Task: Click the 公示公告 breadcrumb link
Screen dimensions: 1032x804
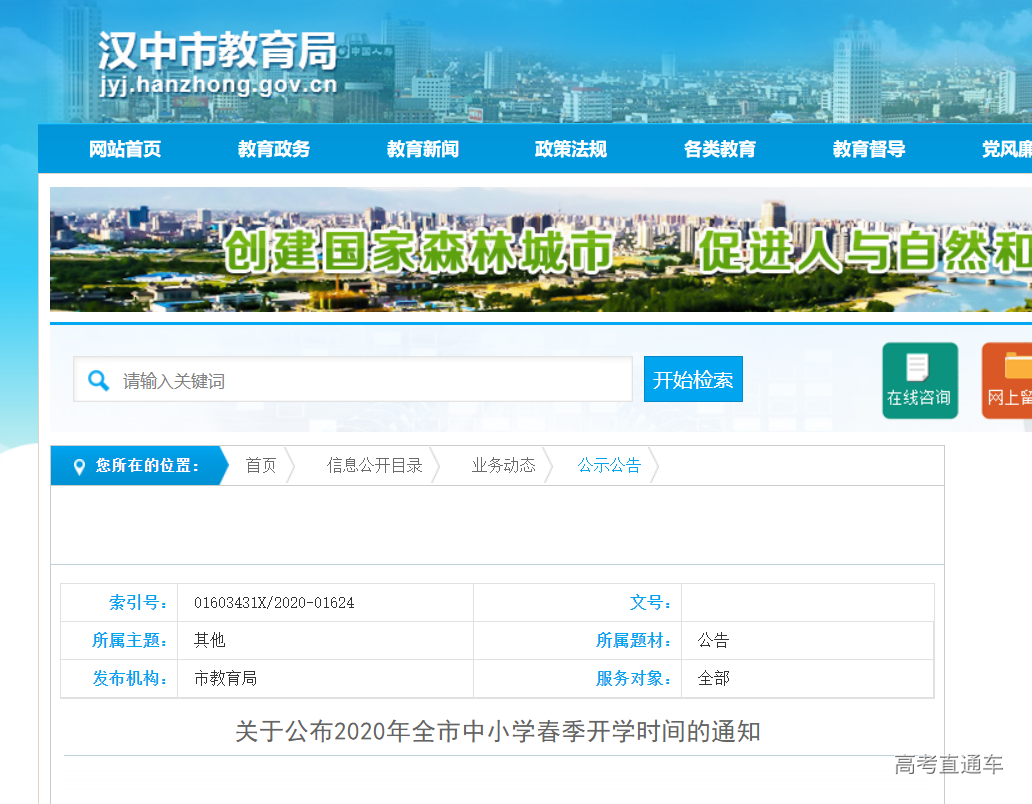Action: (x=610, y=466)
